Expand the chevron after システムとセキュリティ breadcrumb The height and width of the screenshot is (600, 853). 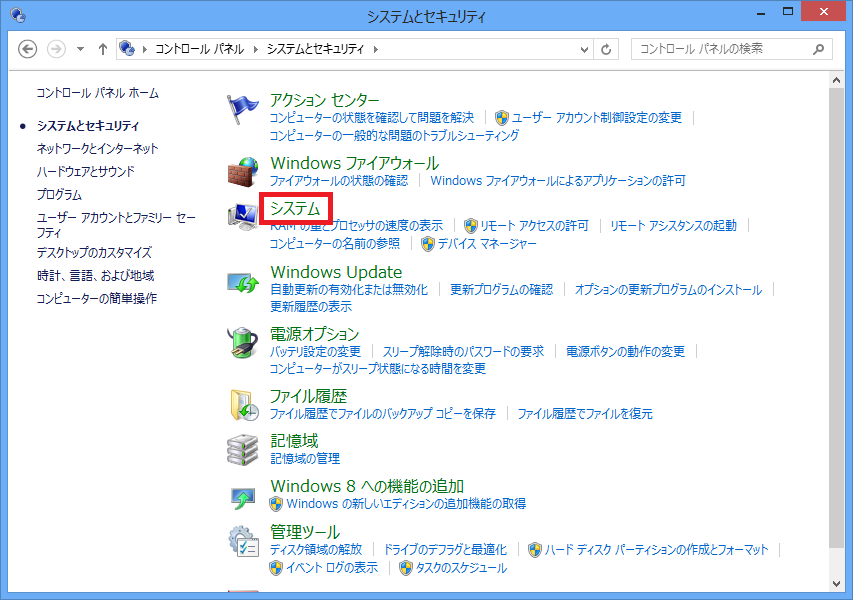(374, 49)
